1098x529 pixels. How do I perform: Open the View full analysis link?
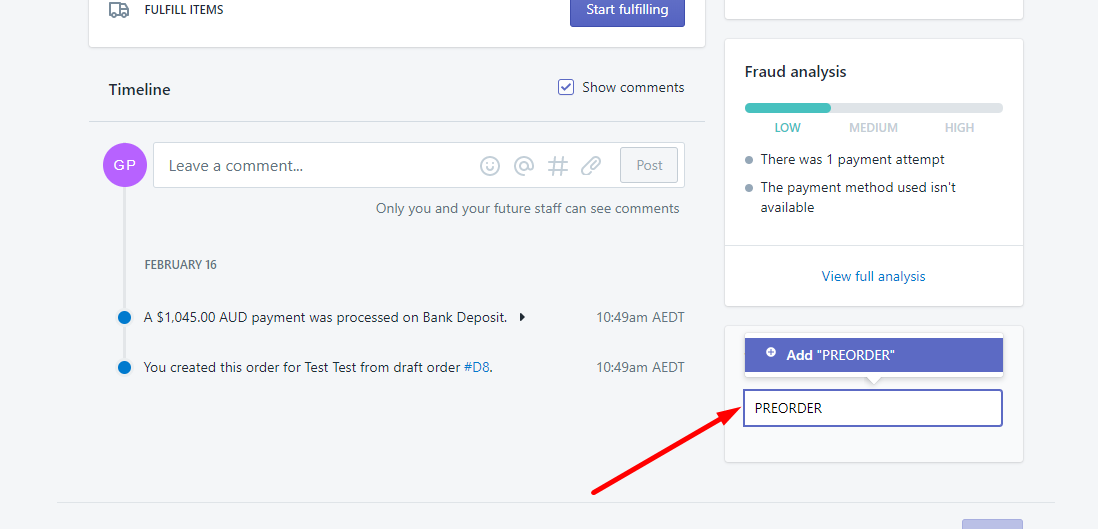coord(873,276)
